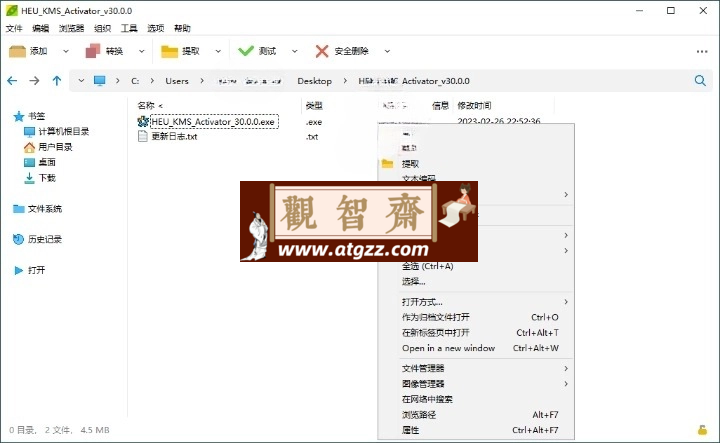Expand 文件管理器 submenu in context menu

click(476, 368)
